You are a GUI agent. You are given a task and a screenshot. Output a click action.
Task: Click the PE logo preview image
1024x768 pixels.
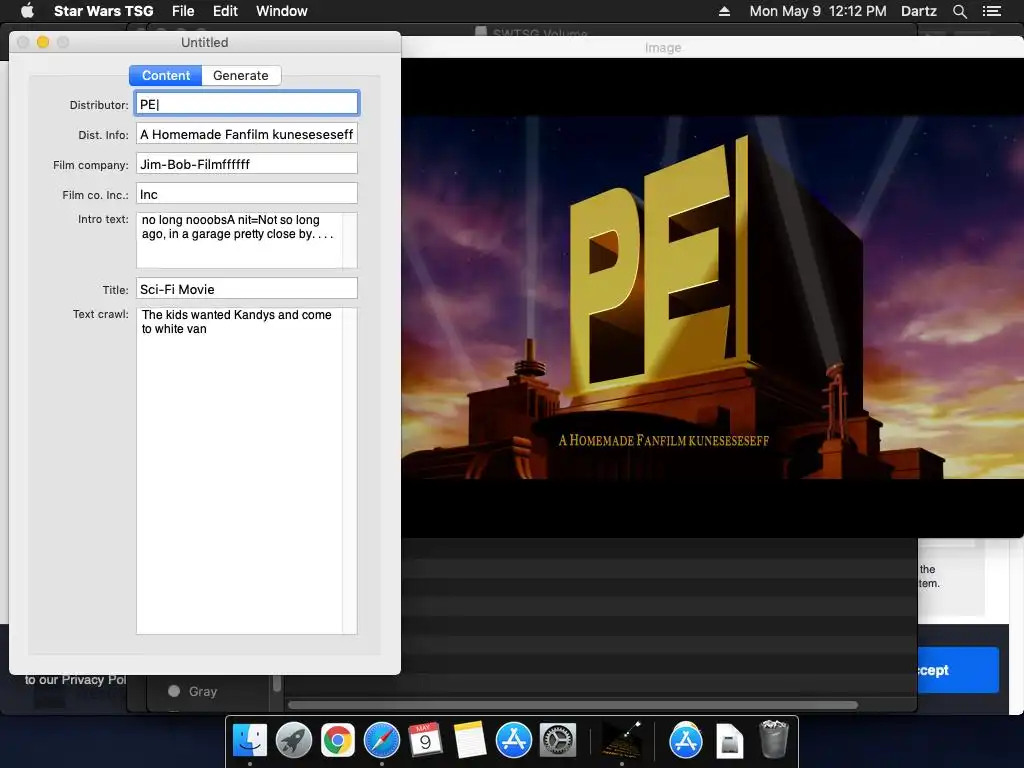coord(712,298)
